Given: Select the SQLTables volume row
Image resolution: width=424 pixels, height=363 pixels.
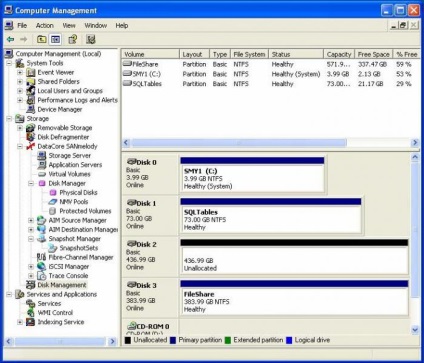Looking at the screenshot, I should click(270, 84).
